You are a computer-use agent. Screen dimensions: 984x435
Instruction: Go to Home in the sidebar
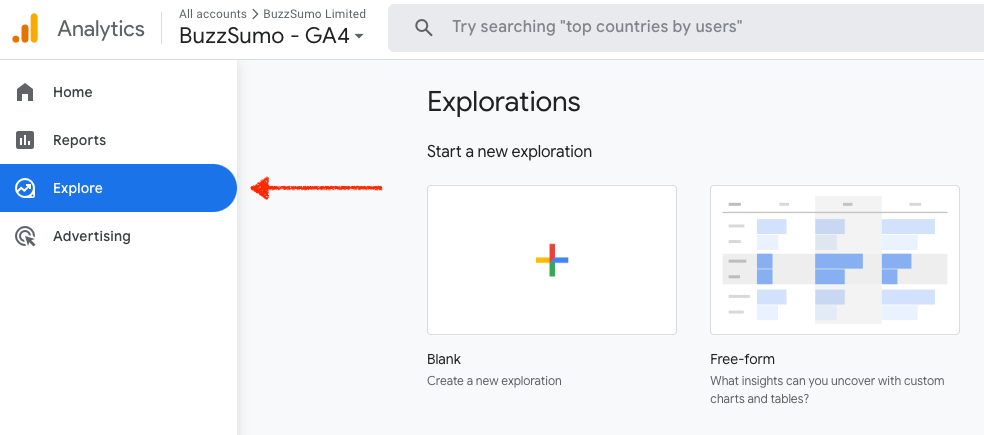coord(73,92)
